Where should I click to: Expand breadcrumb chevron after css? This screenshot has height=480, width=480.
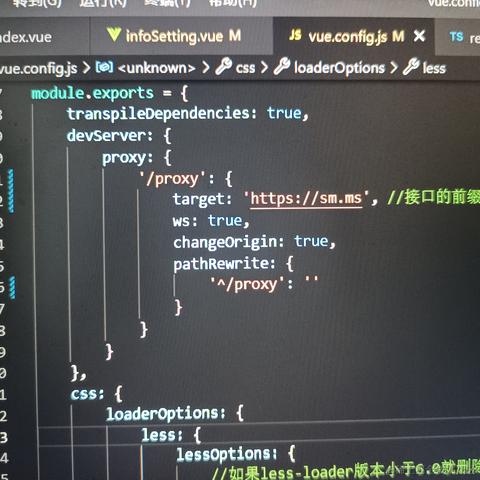264,68
